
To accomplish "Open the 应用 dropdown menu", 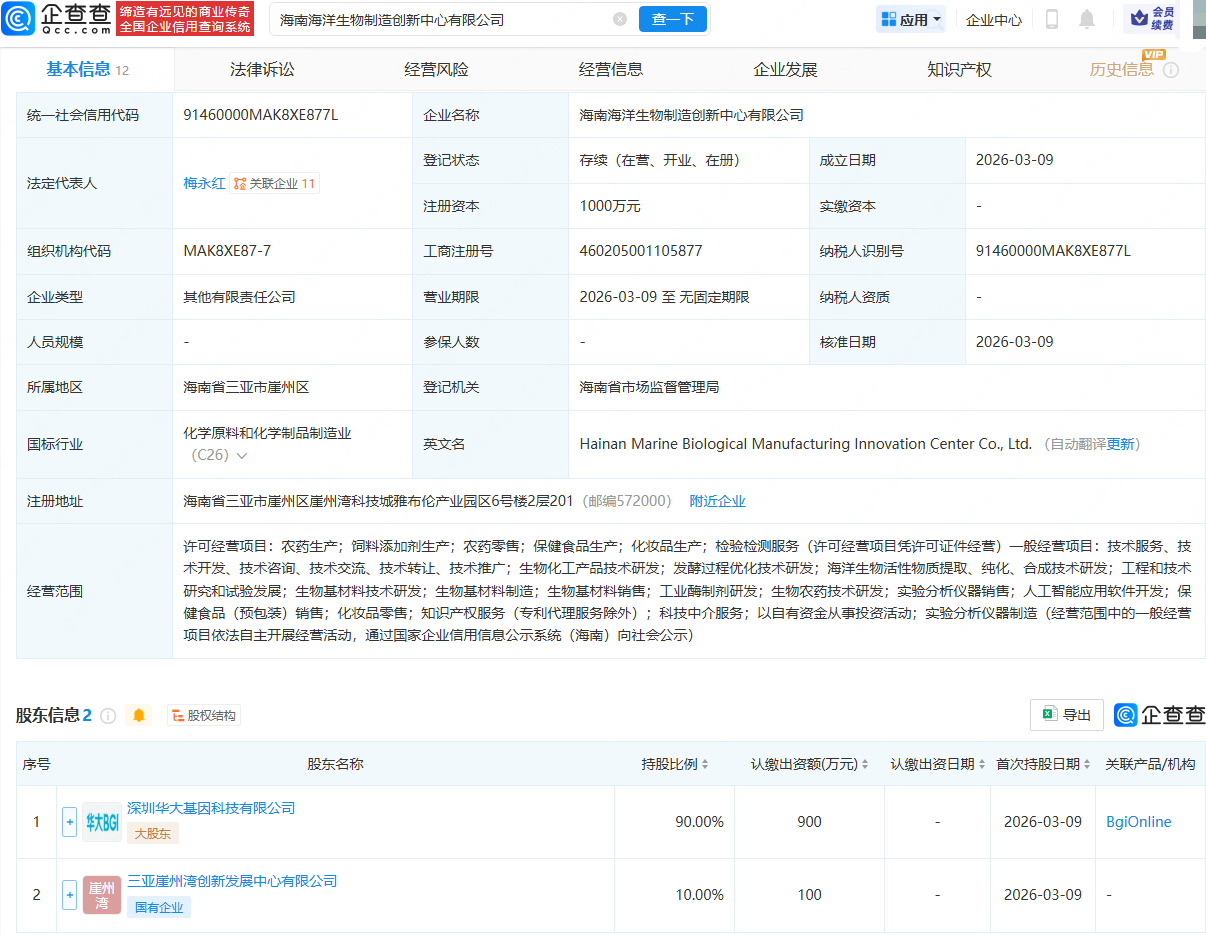I will pos(910,18).
